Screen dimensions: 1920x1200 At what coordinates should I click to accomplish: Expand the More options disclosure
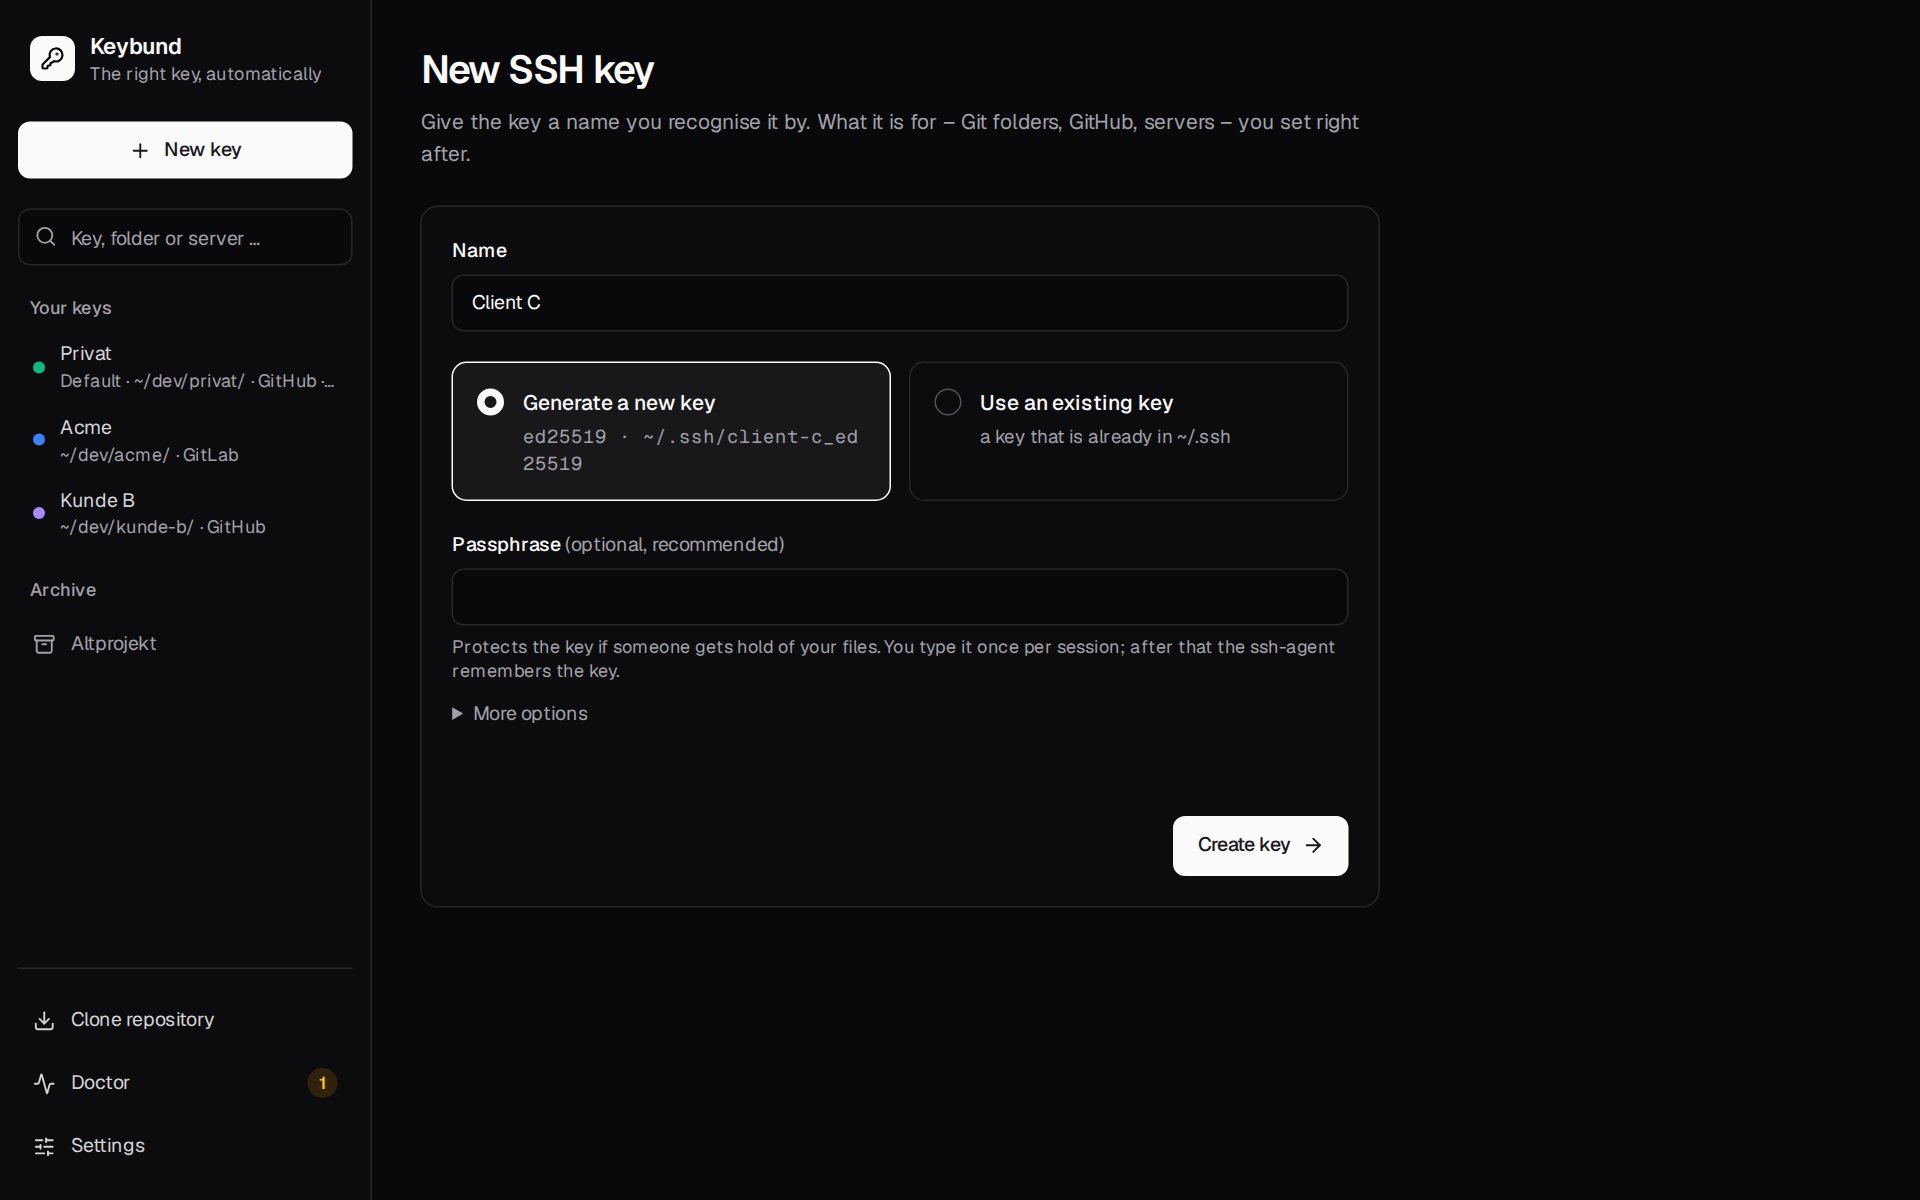click(x=520, y=714)
